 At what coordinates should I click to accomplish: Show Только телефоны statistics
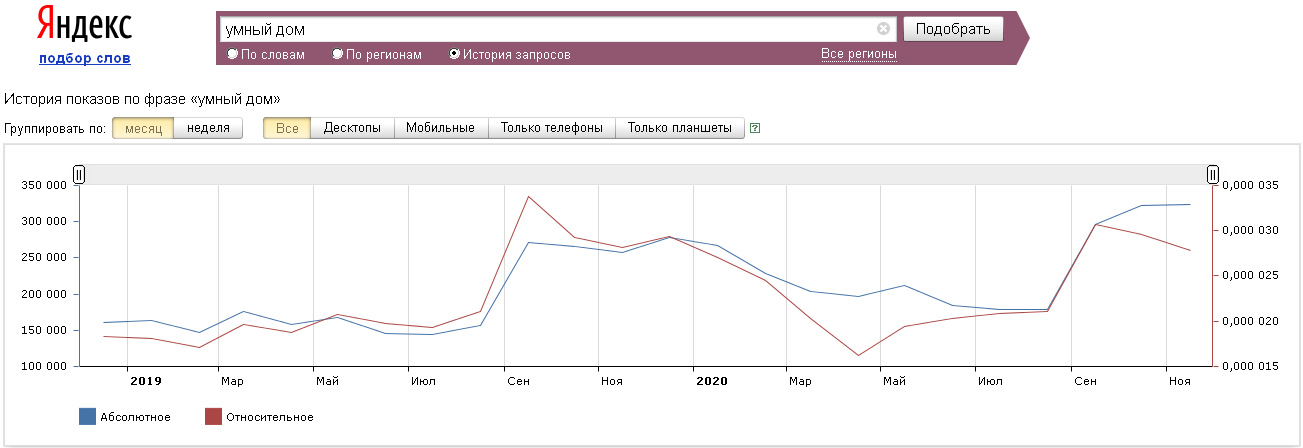click(551, 128)
